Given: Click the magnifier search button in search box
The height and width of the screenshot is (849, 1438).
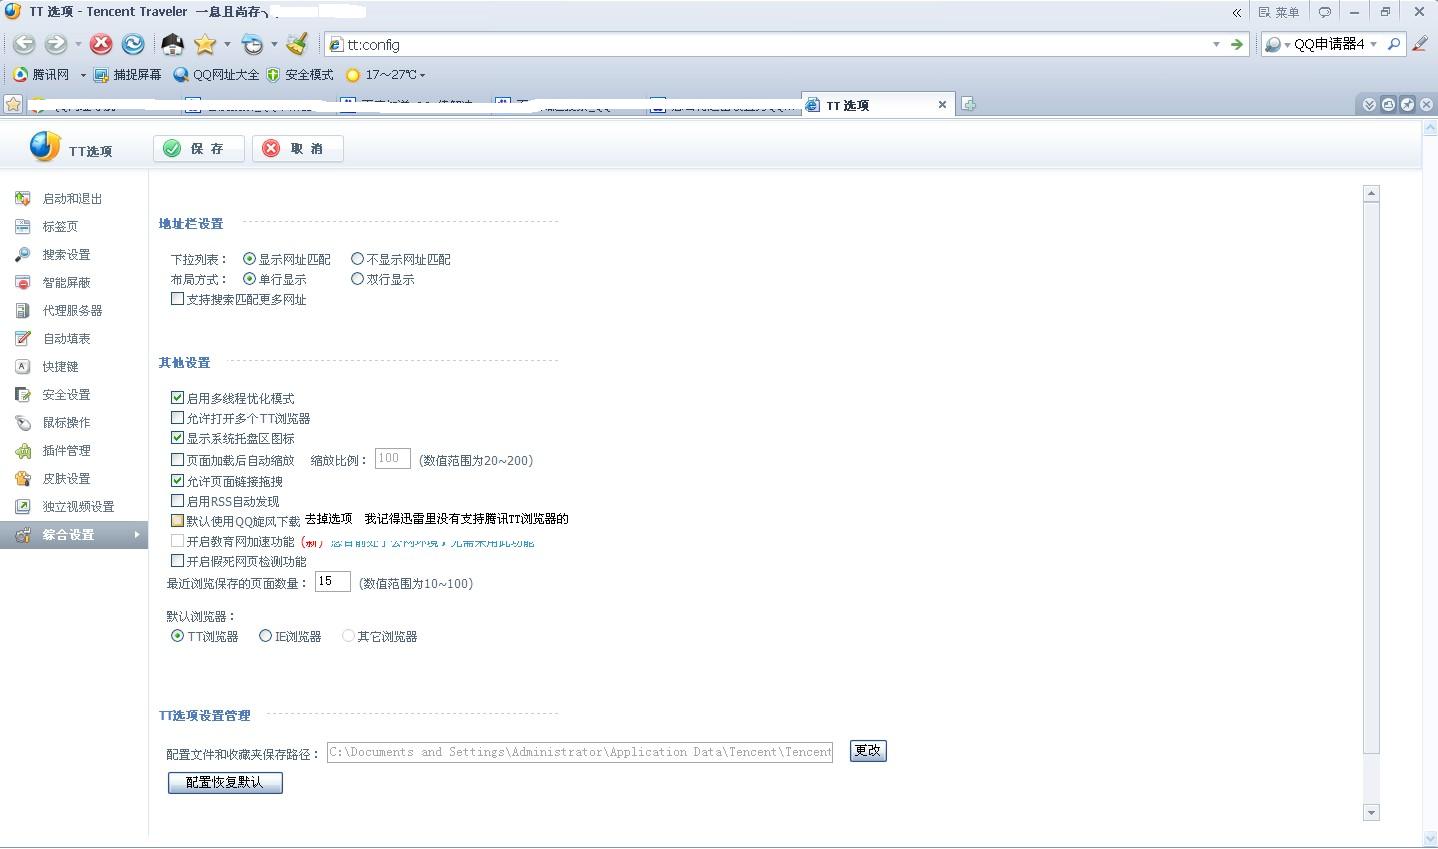Looking at the screenshot, I should pos(1393,44).
